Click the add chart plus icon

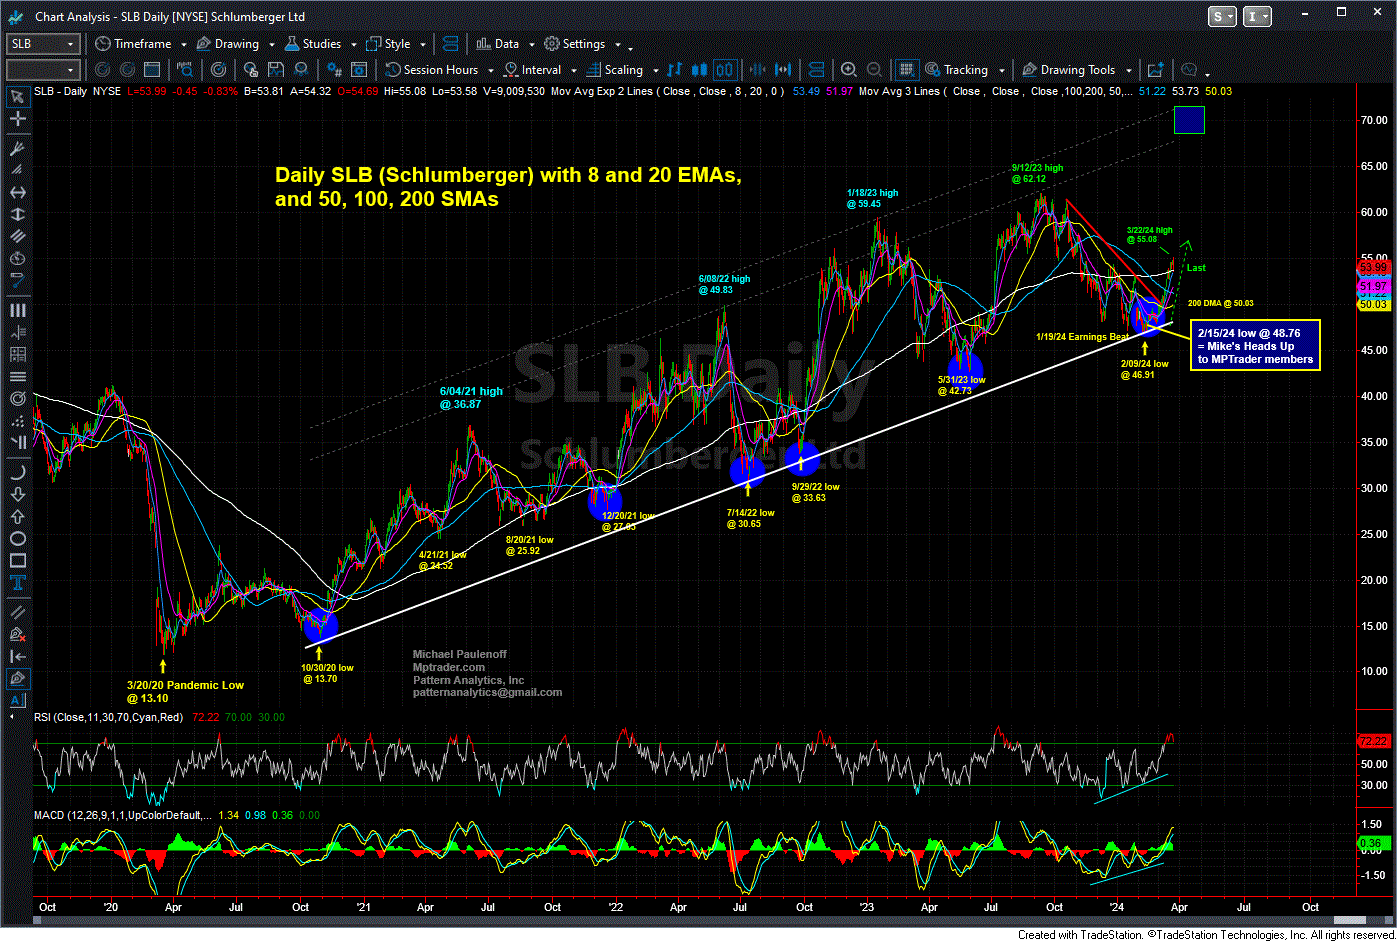coord(1156,70)
